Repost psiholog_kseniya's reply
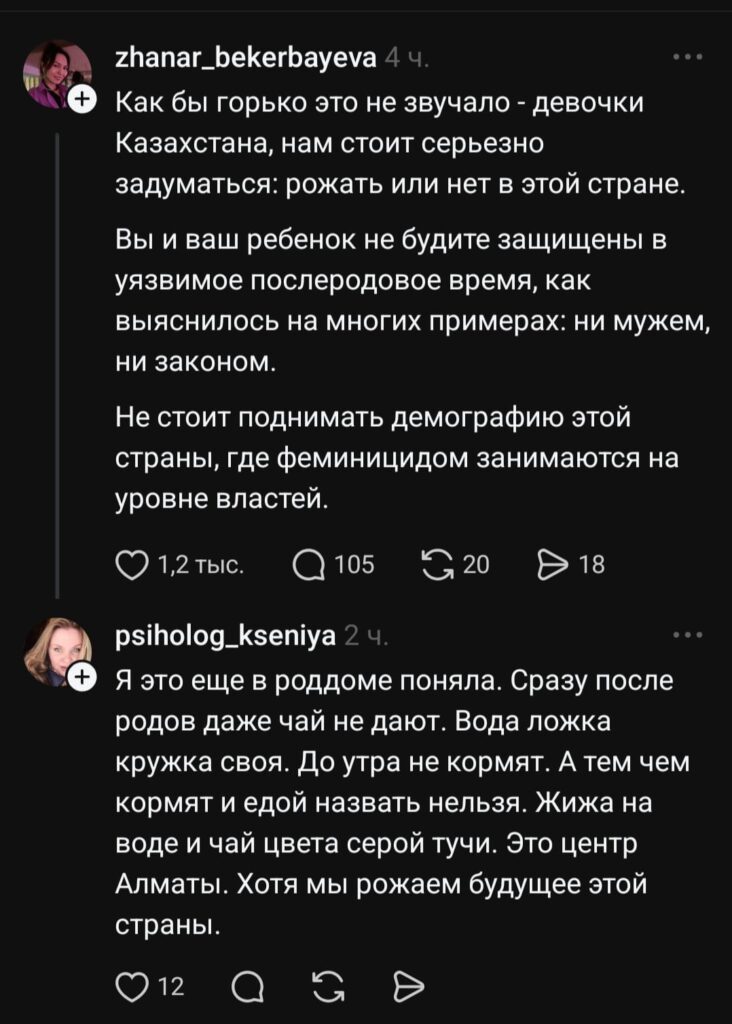Viewport: 732px width, 1024px height. coord(326,988)
